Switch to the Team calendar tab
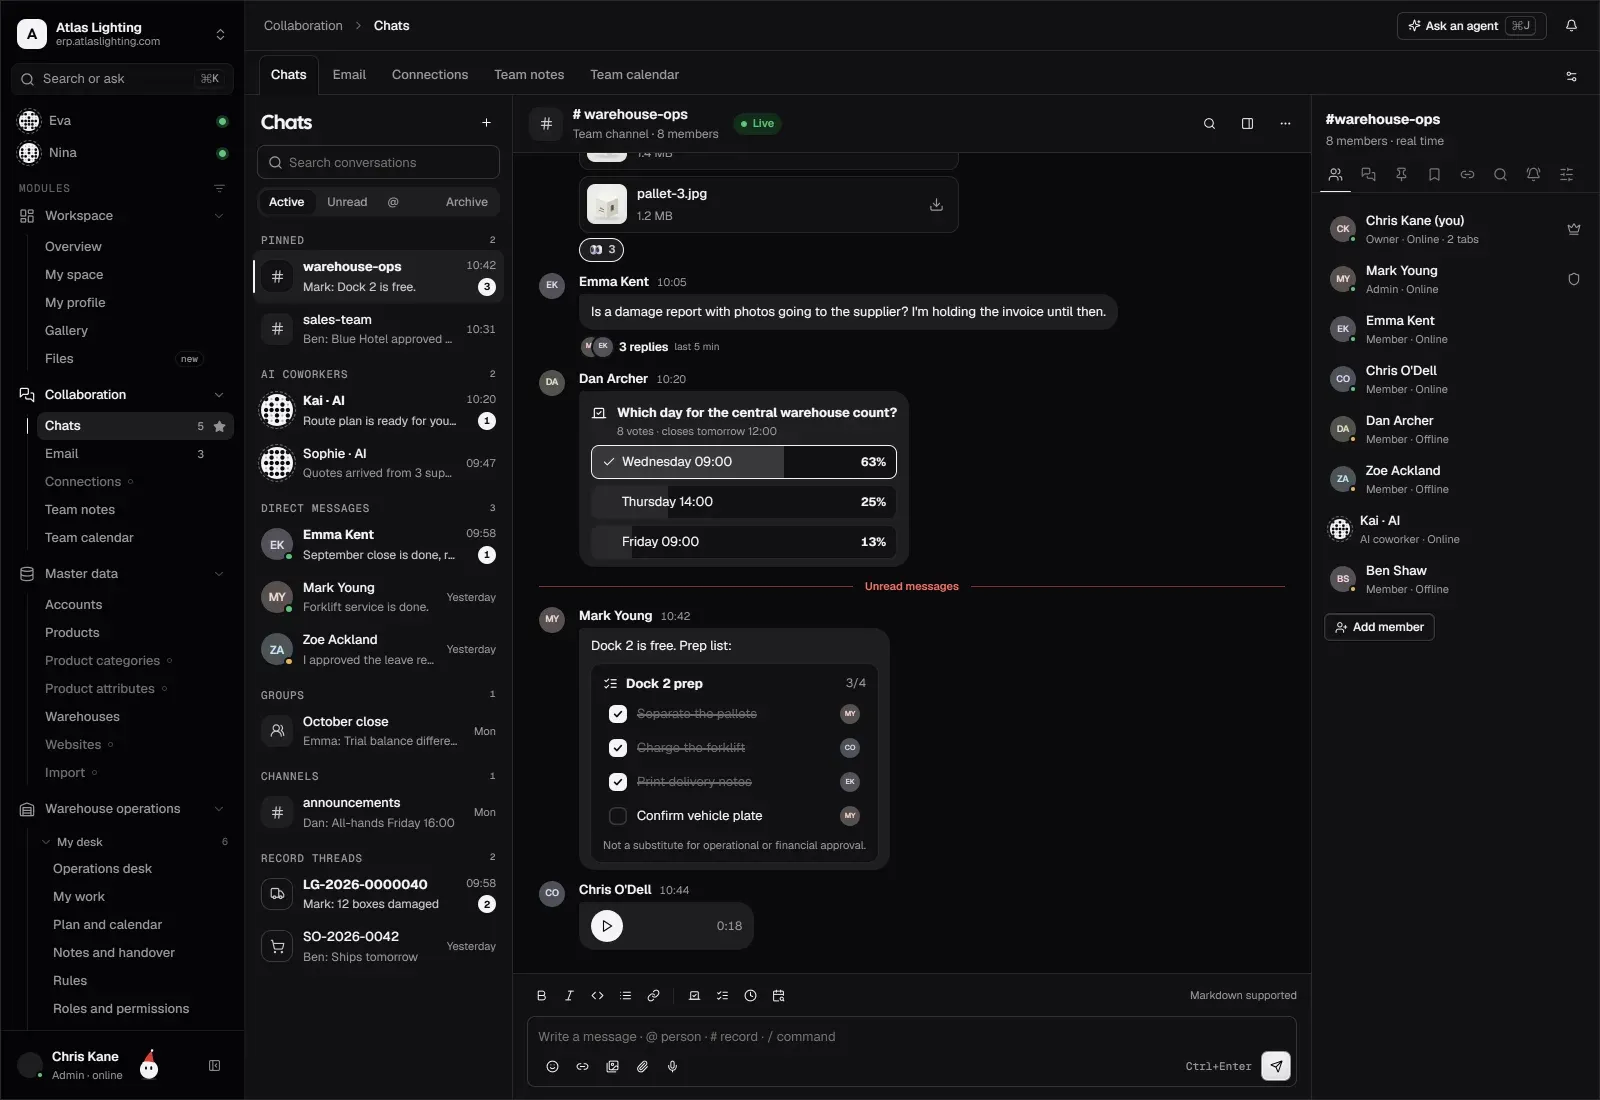The height and width of the screenshot is (1100, 1600). [634, 75]
